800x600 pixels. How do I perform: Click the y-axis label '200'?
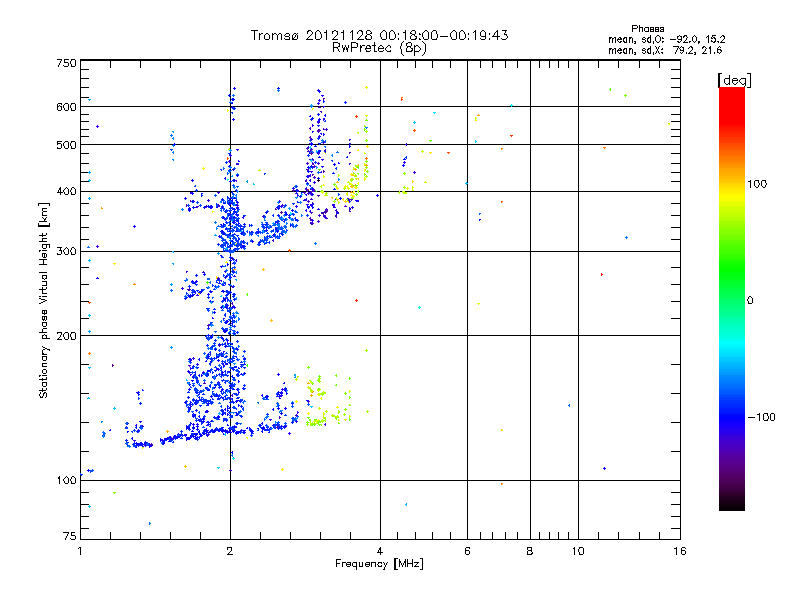[66, 336]
